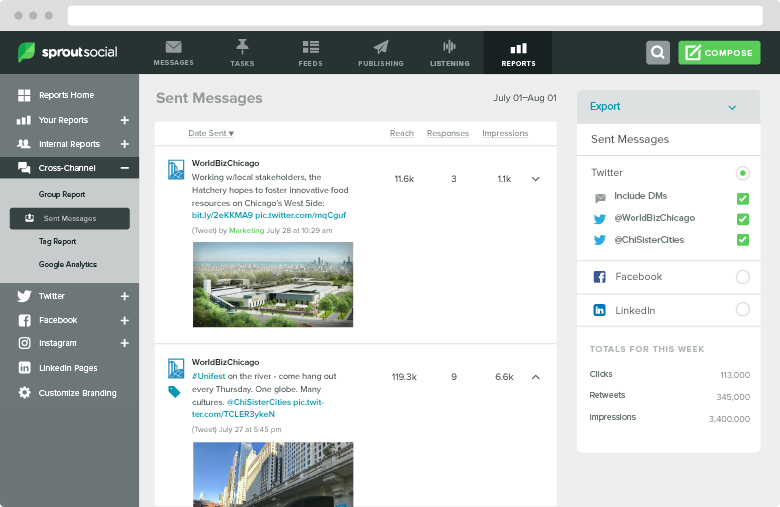Sort by Date Sent column

click(x=211, y=133)
